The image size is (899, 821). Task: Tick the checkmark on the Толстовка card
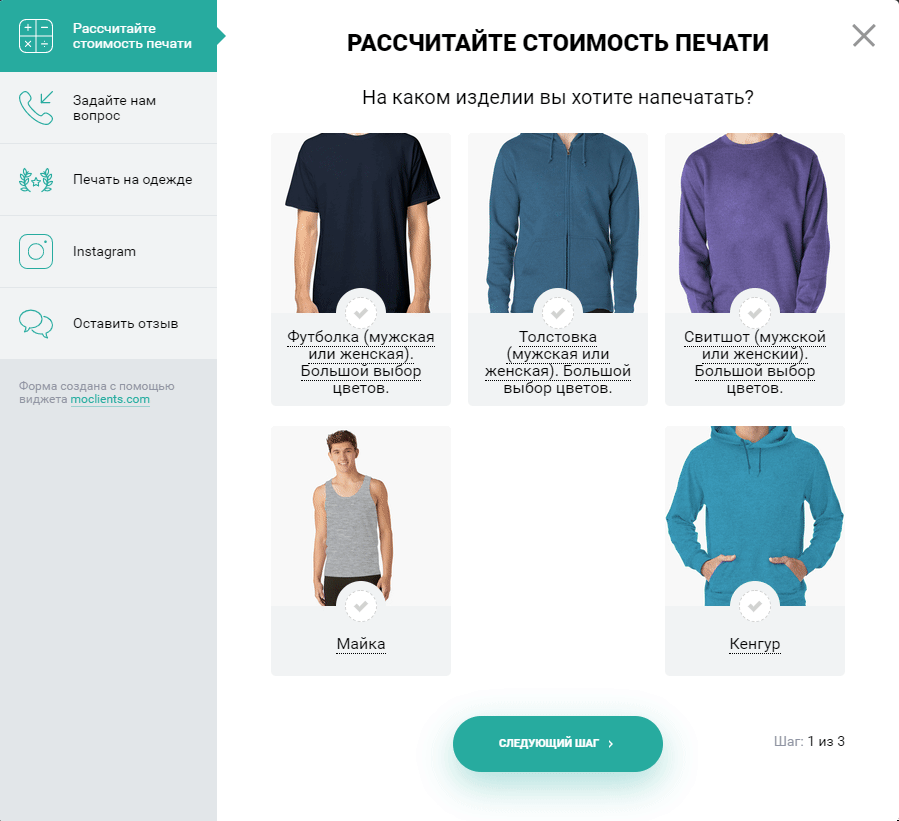pyautogui.click(x=558, y=313)
